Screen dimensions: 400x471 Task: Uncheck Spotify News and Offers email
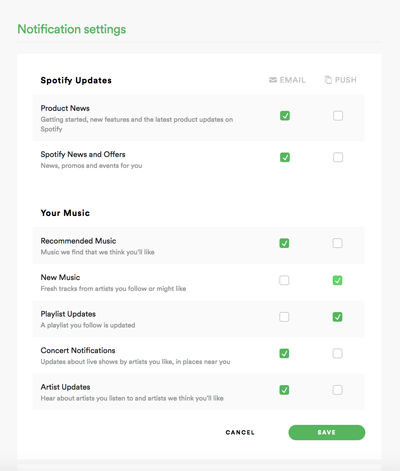(x=285, y=157)
